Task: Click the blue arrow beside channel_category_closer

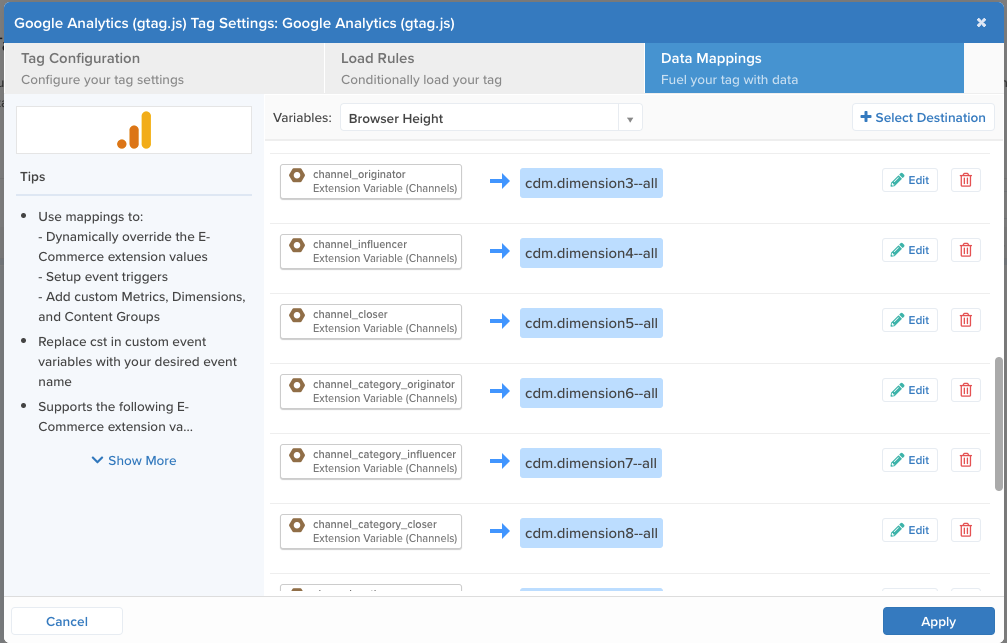Action: 498,532
